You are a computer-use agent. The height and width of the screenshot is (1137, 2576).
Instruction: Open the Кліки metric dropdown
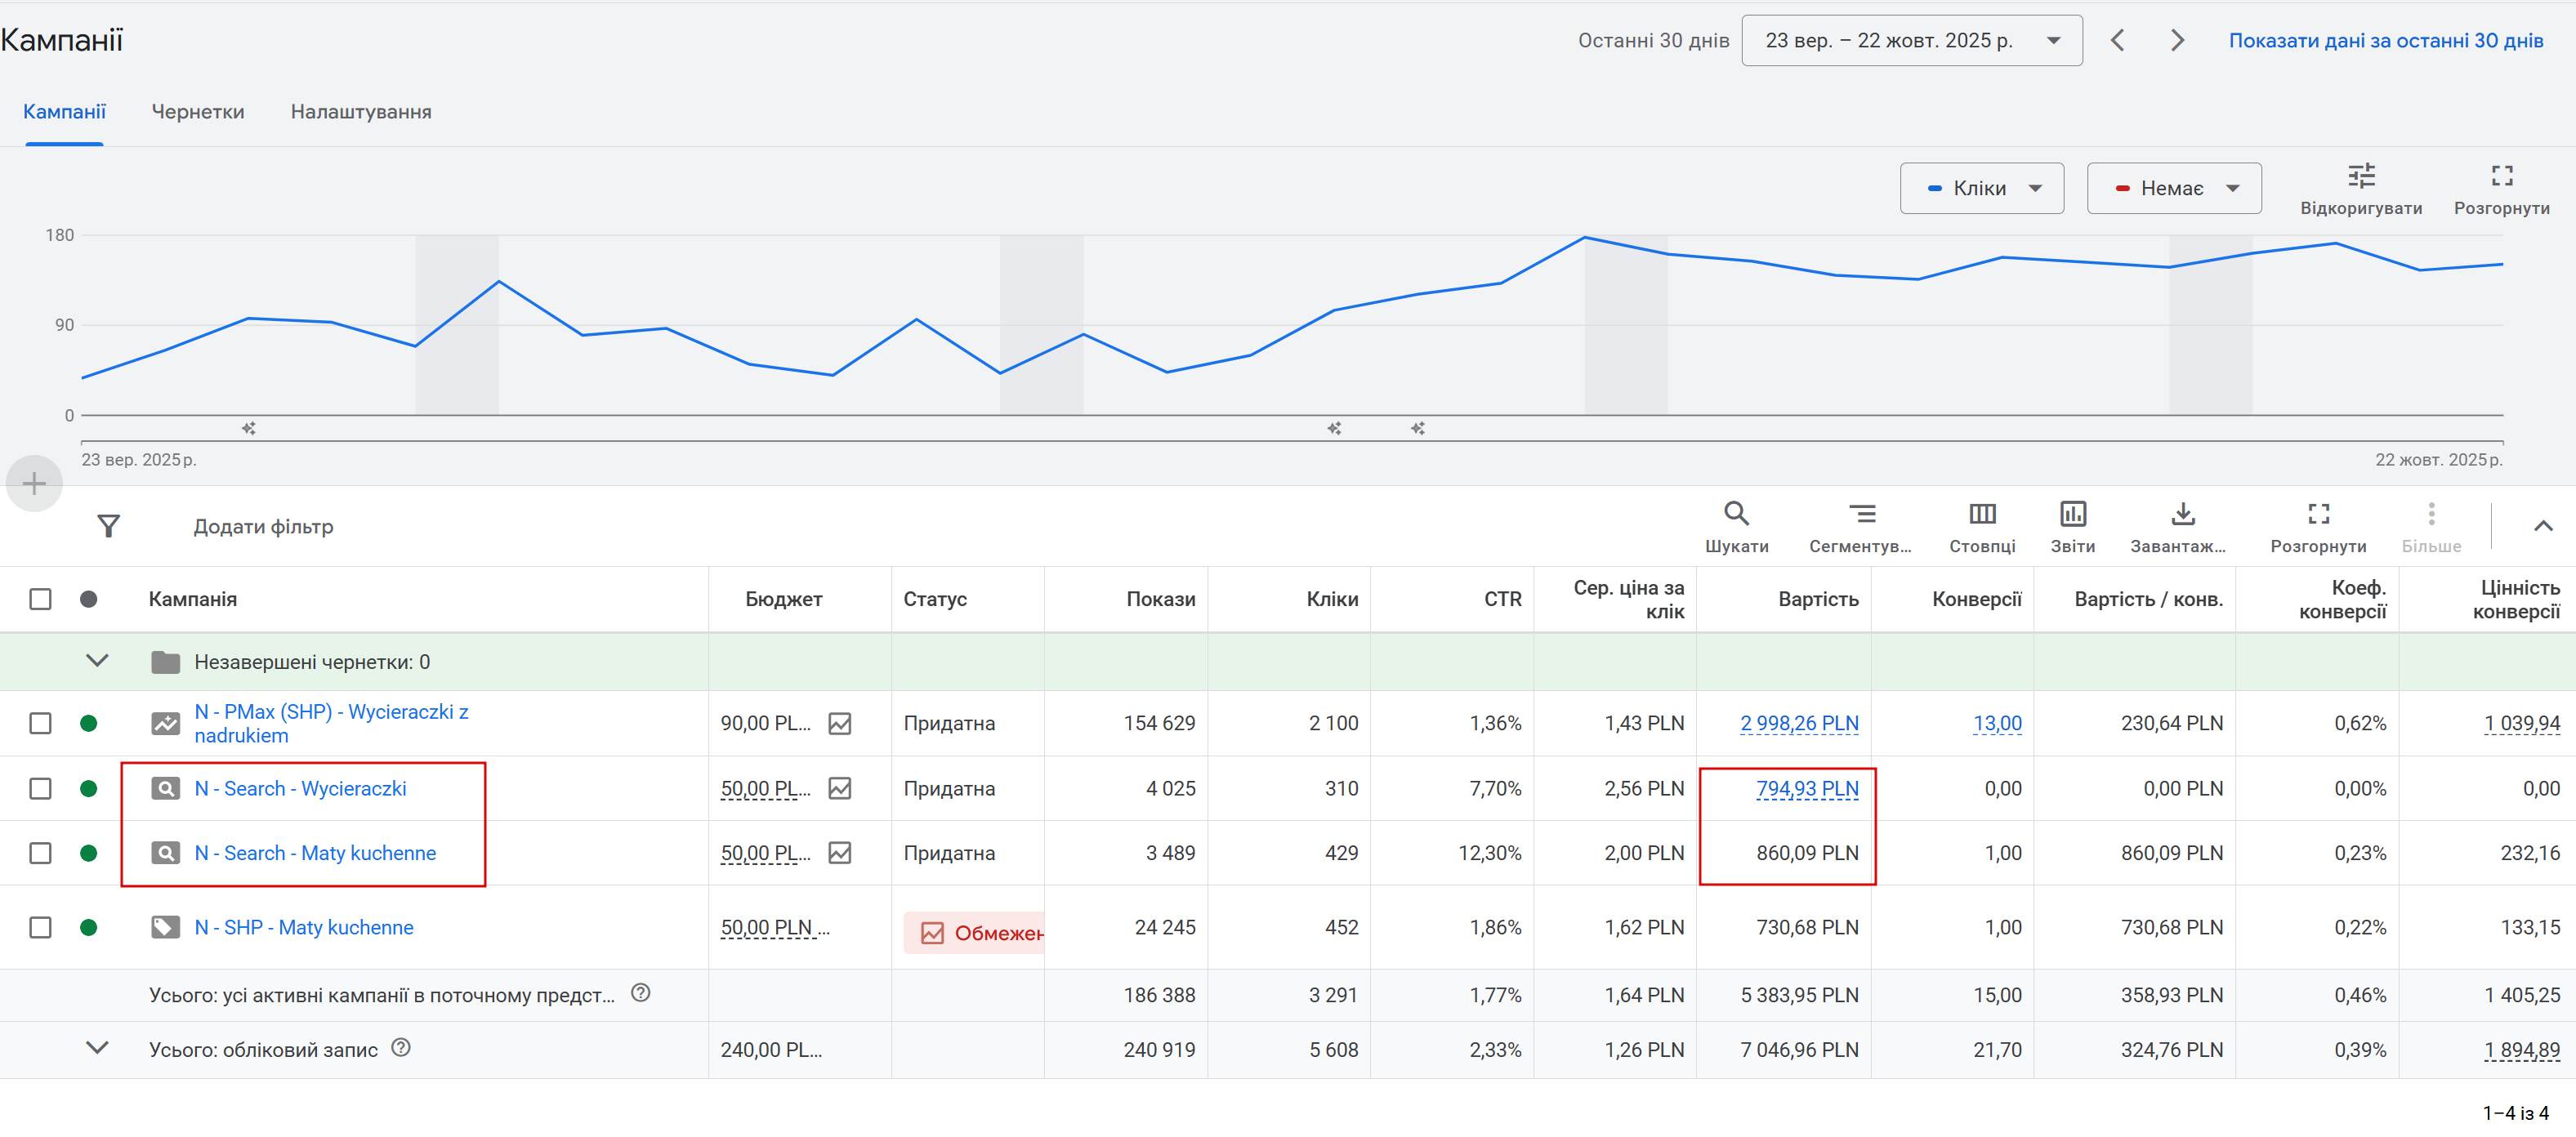click(1981, 189)
